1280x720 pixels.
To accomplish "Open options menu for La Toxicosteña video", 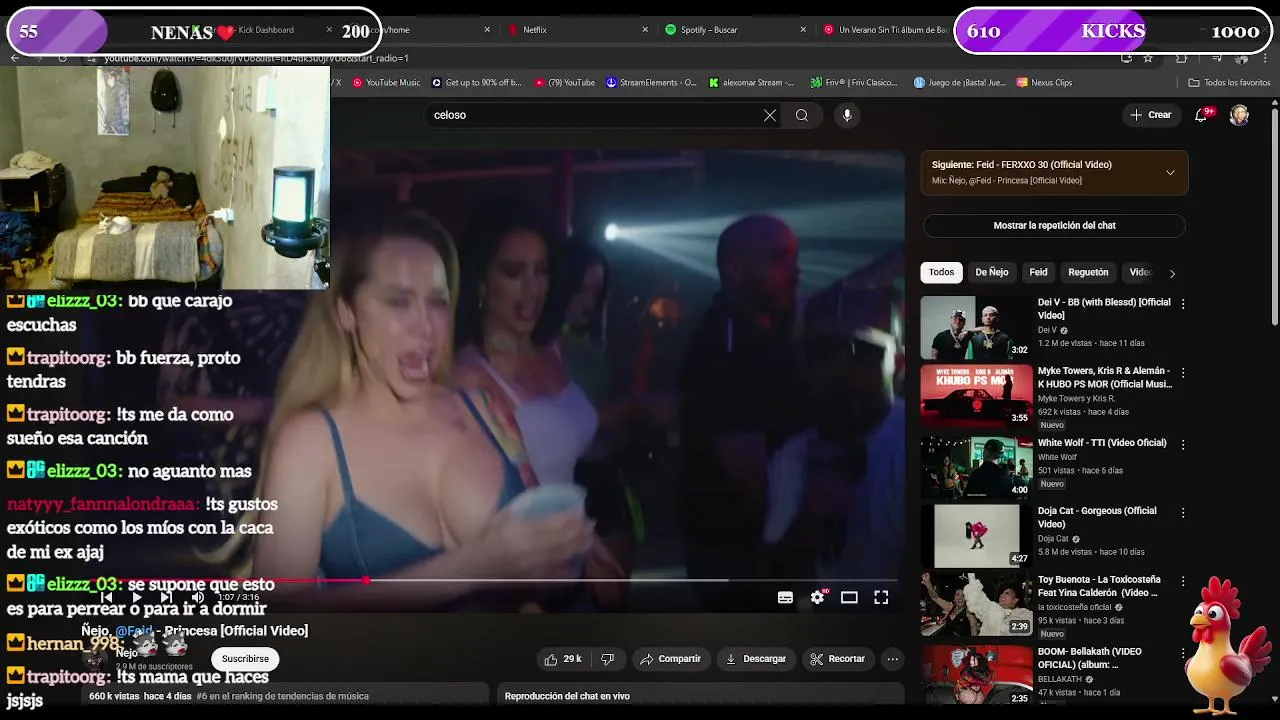I will [x=1183, y=581].
